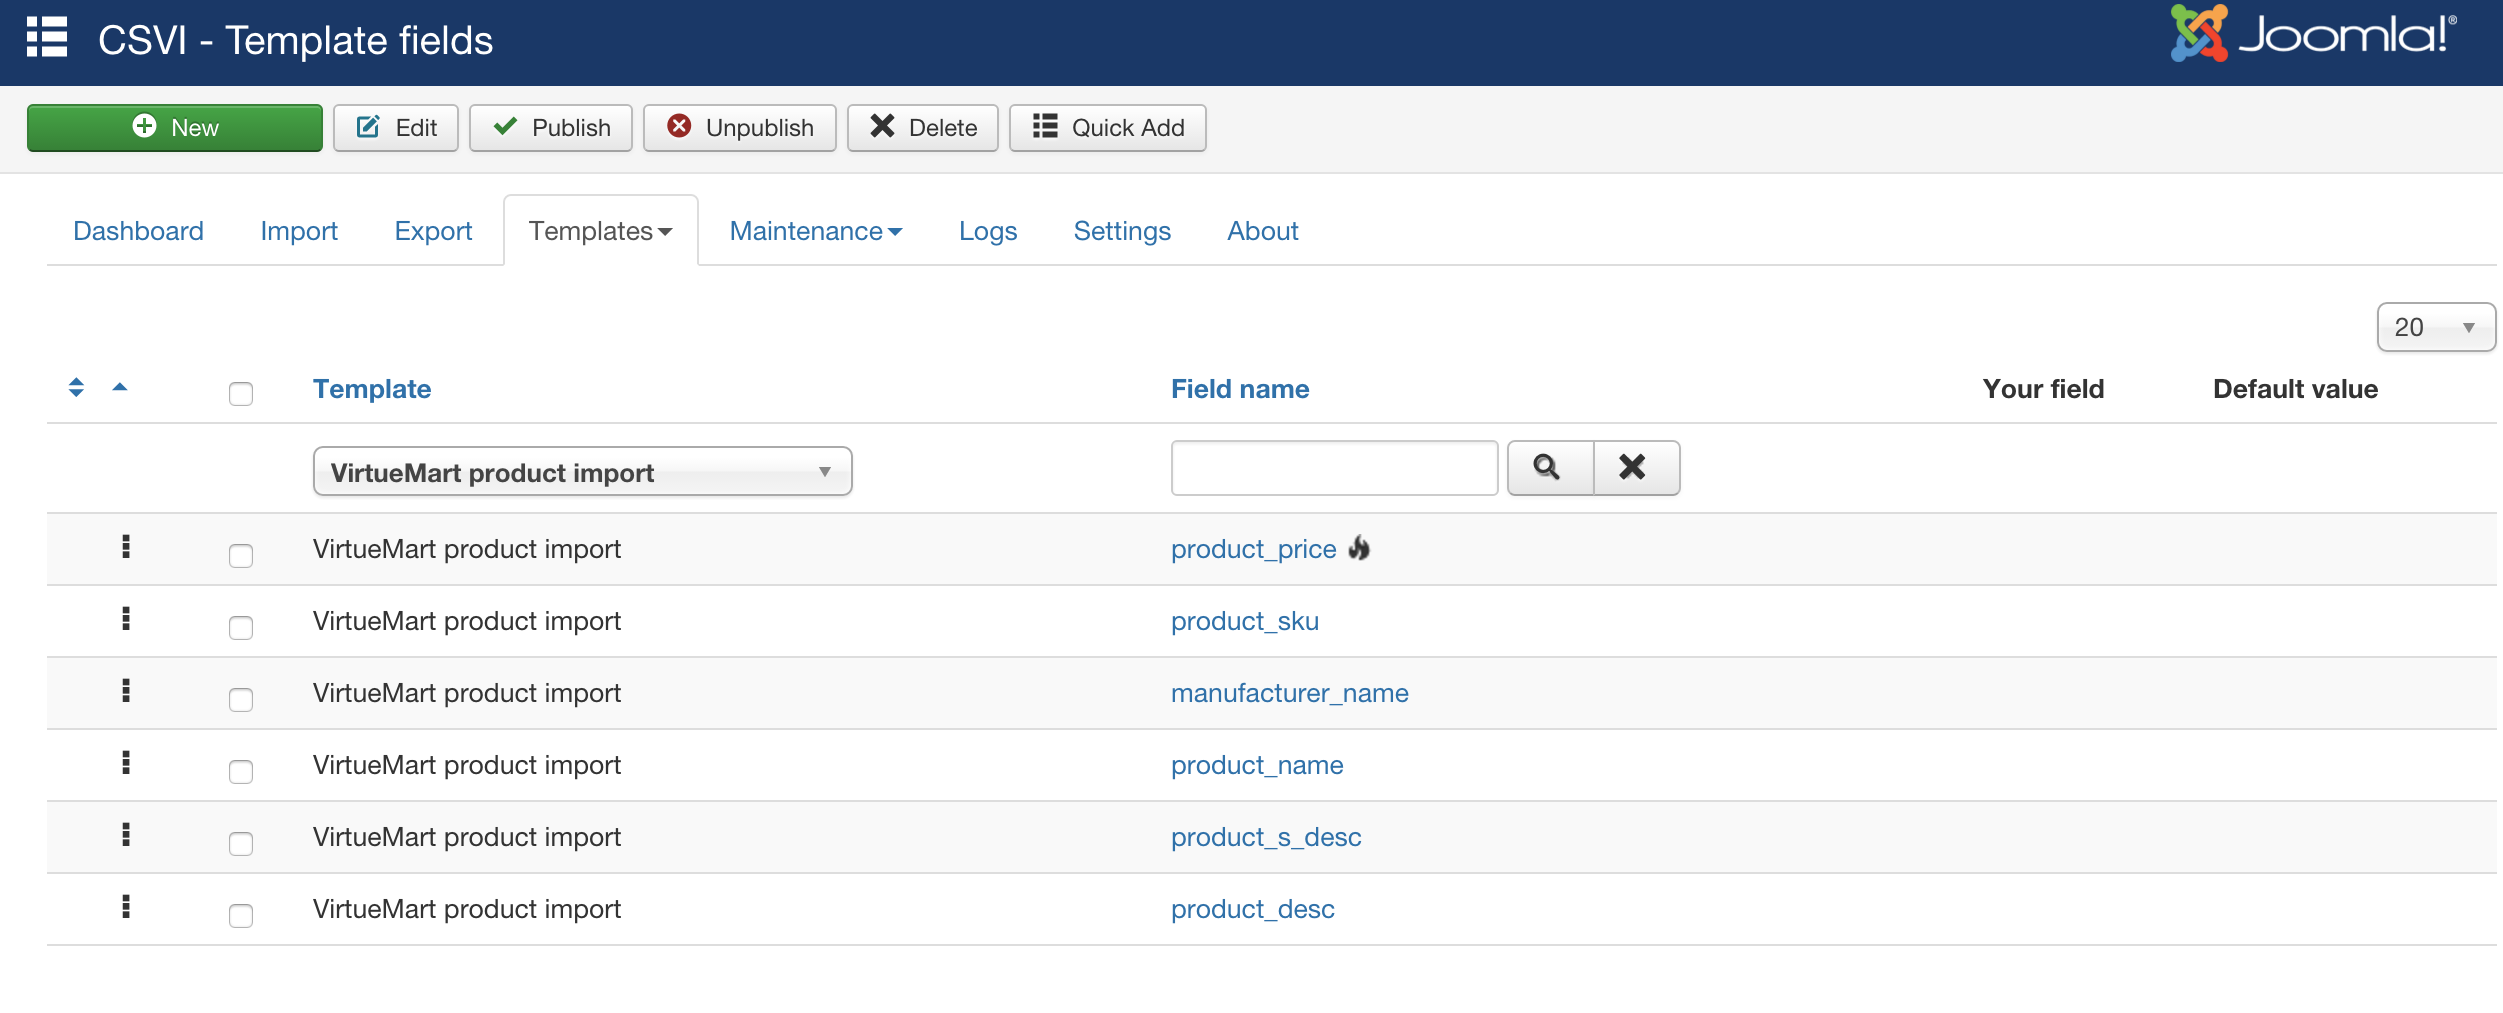The image size is (2503, 1013).
Task: Open Quick Add
Action: click(x=1108, y=128)
